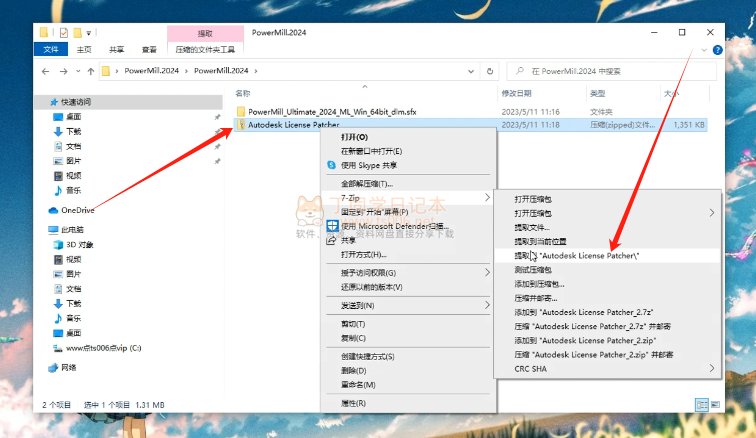Image resolution: width=756 pixels, height=438 pixels.
Task: Click search box 在 PowerMill.2024 中搜索
Action: coord(612,71)
